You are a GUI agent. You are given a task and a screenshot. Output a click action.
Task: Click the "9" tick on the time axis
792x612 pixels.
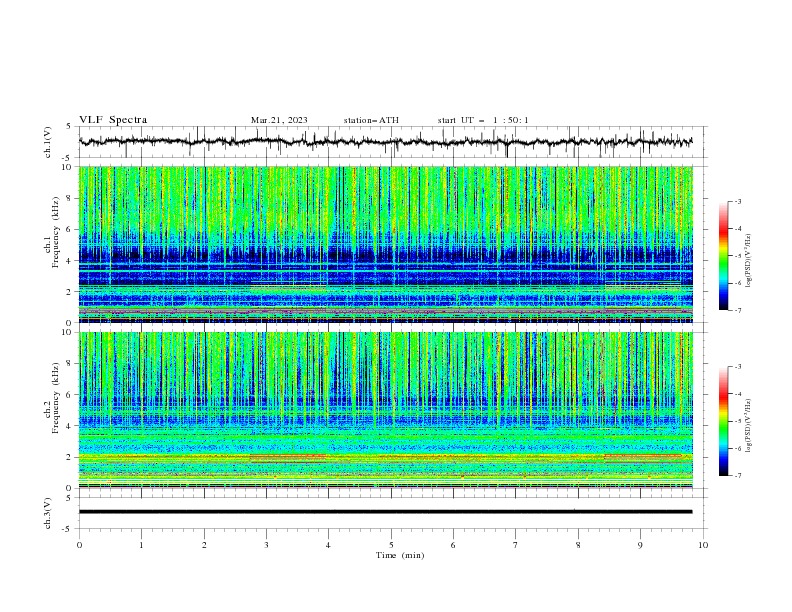coord(640,545)
